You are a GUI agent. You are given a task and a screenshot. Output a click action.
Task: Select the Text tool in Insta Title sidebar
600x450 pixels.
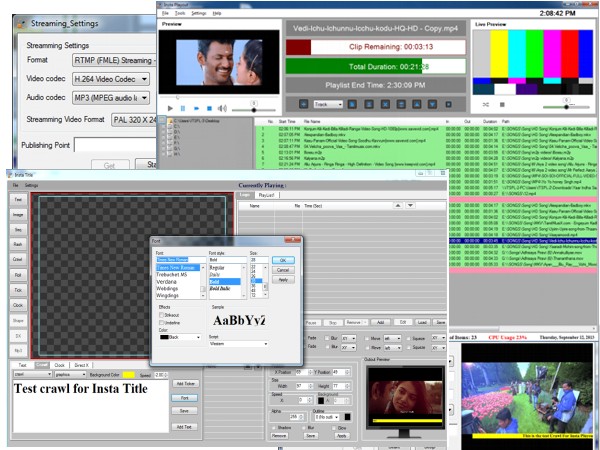(18, 199)
